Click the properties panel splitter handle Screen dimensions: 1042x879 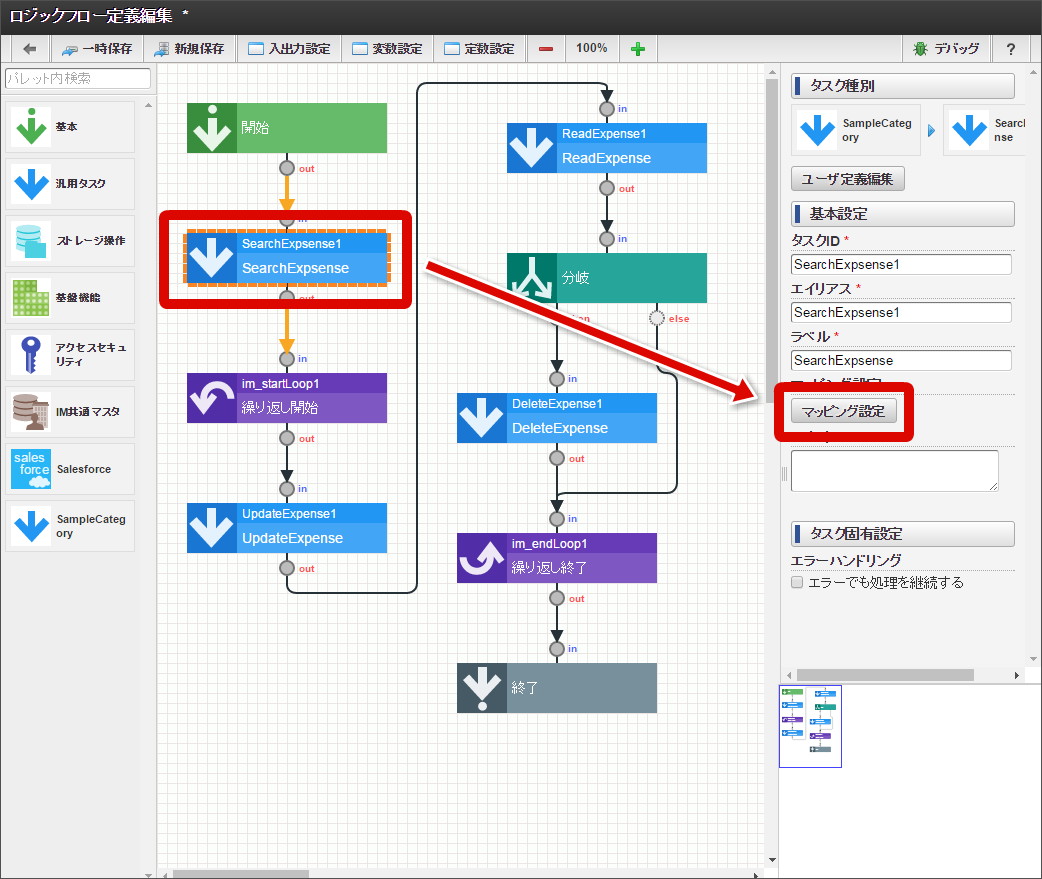pos(783,474)
